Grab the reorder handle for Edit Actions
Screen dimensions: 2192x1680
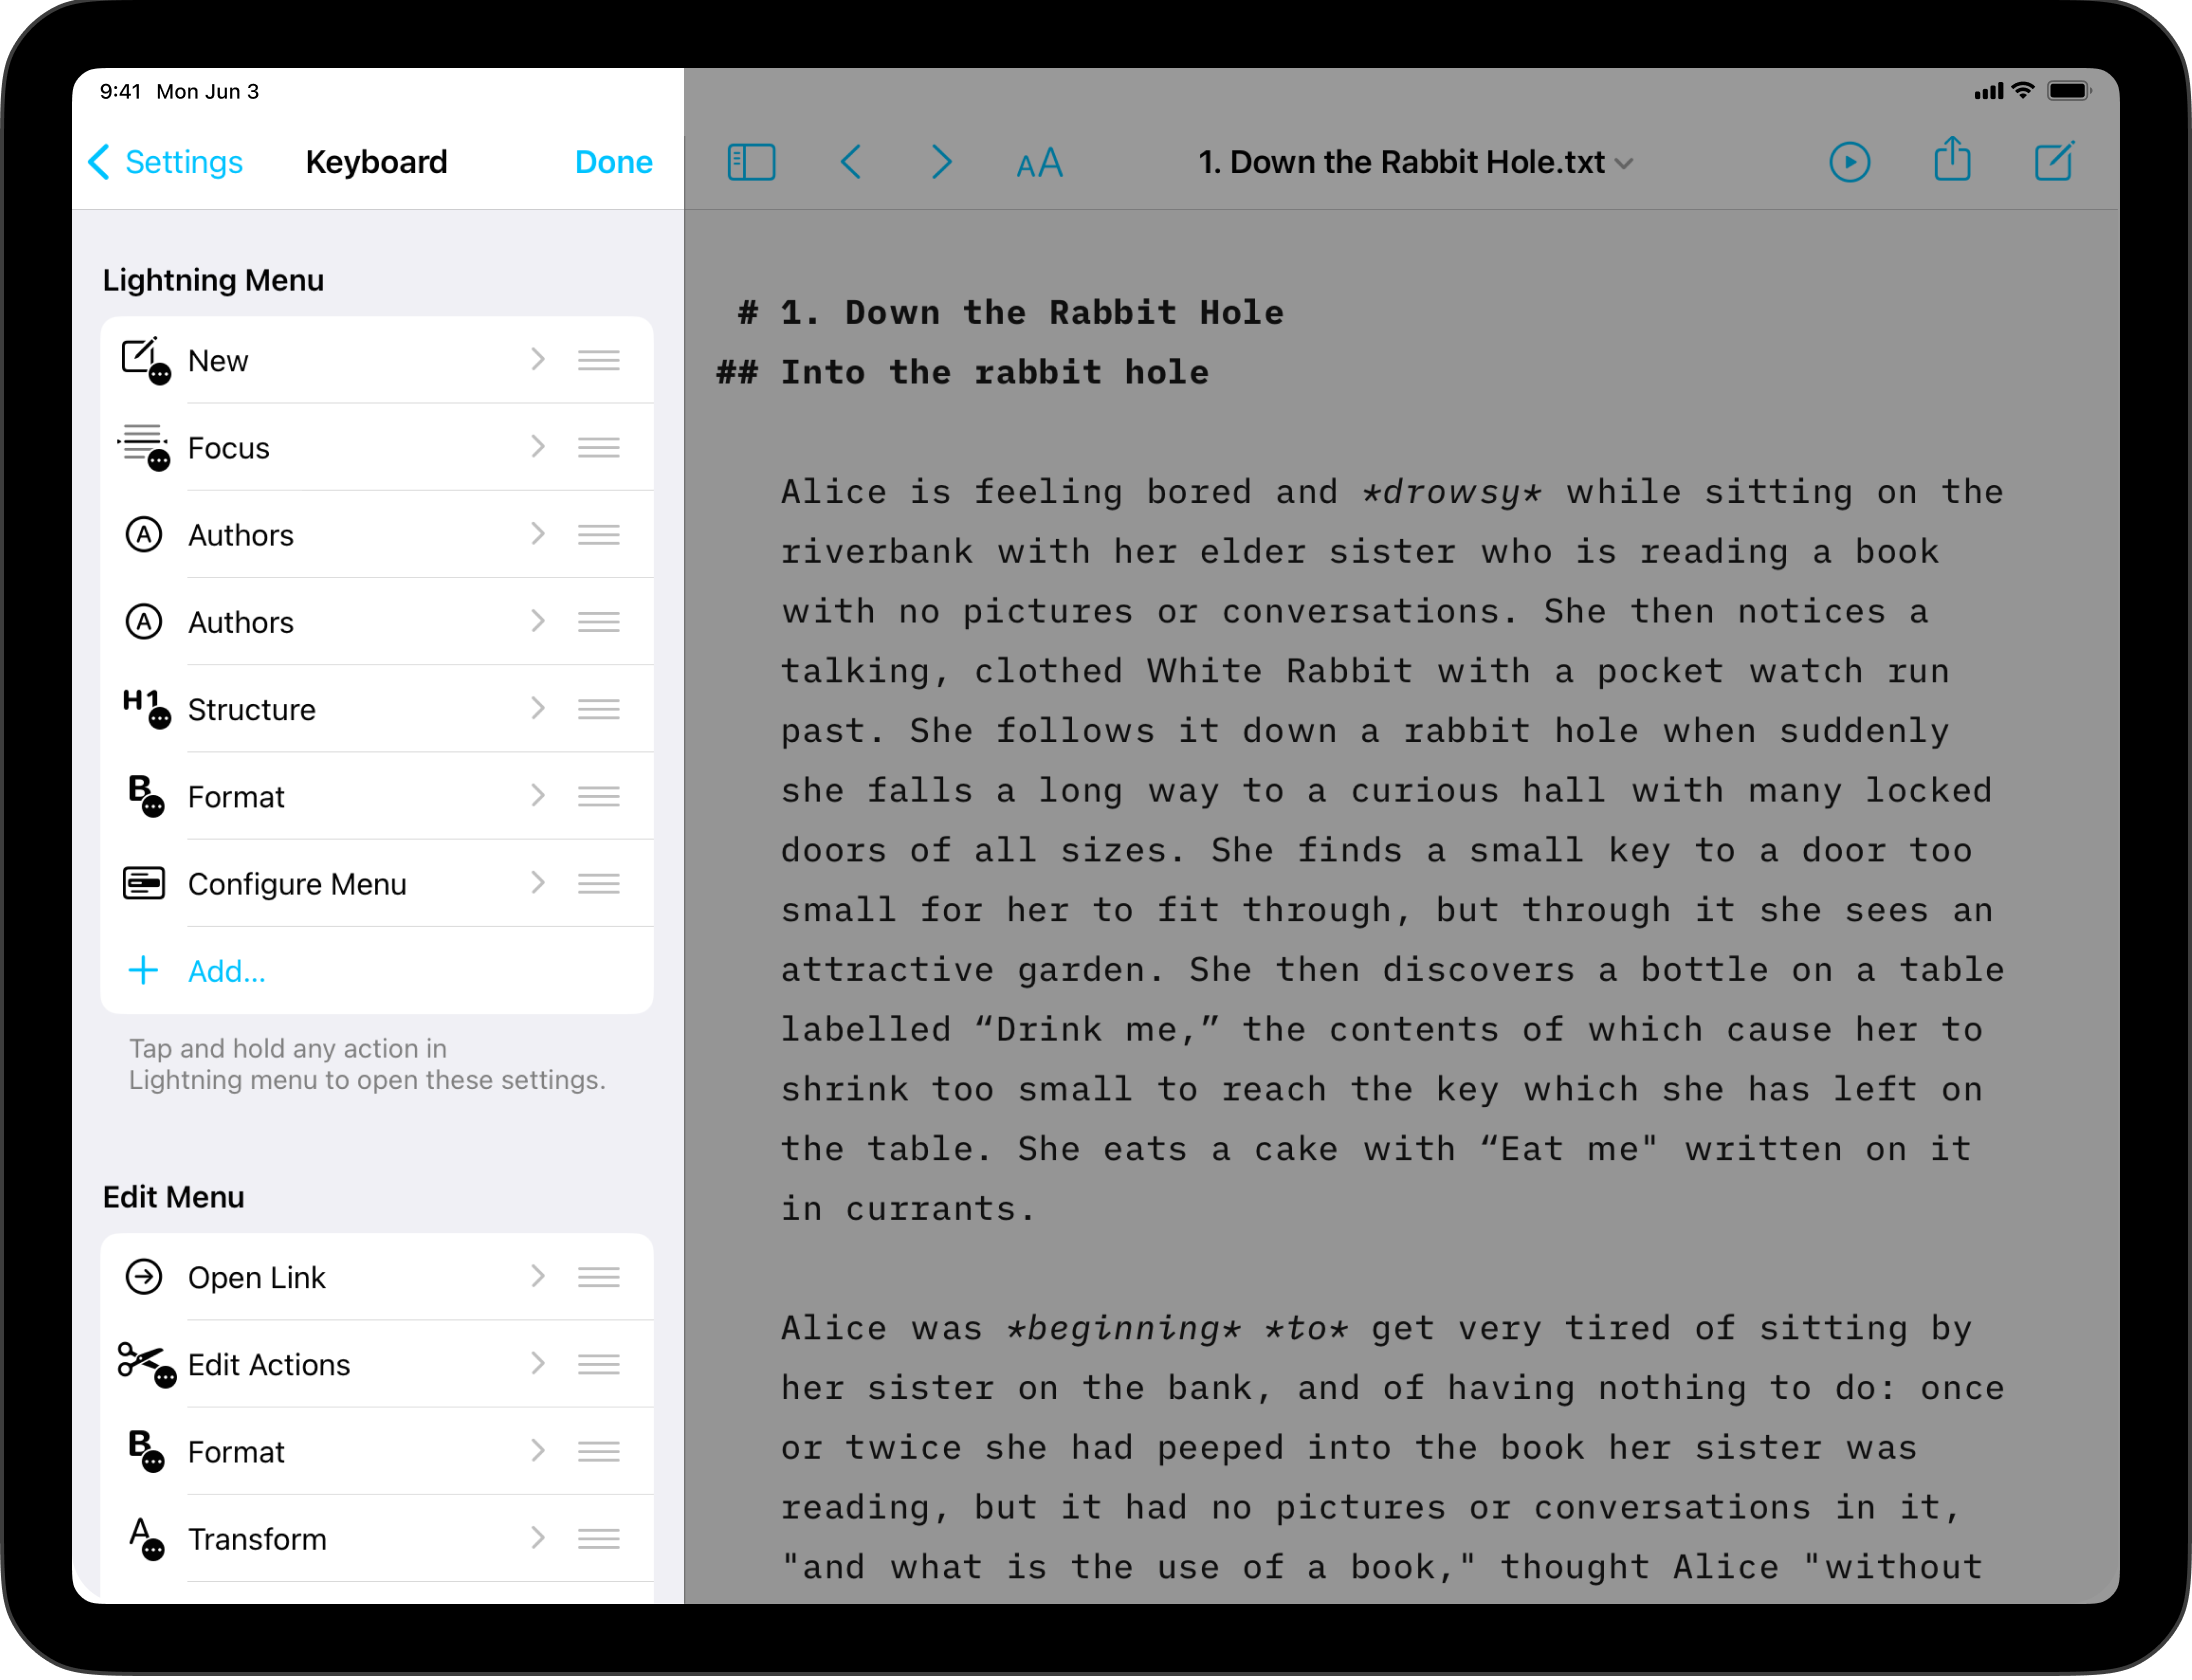[x=598, y=1364]
